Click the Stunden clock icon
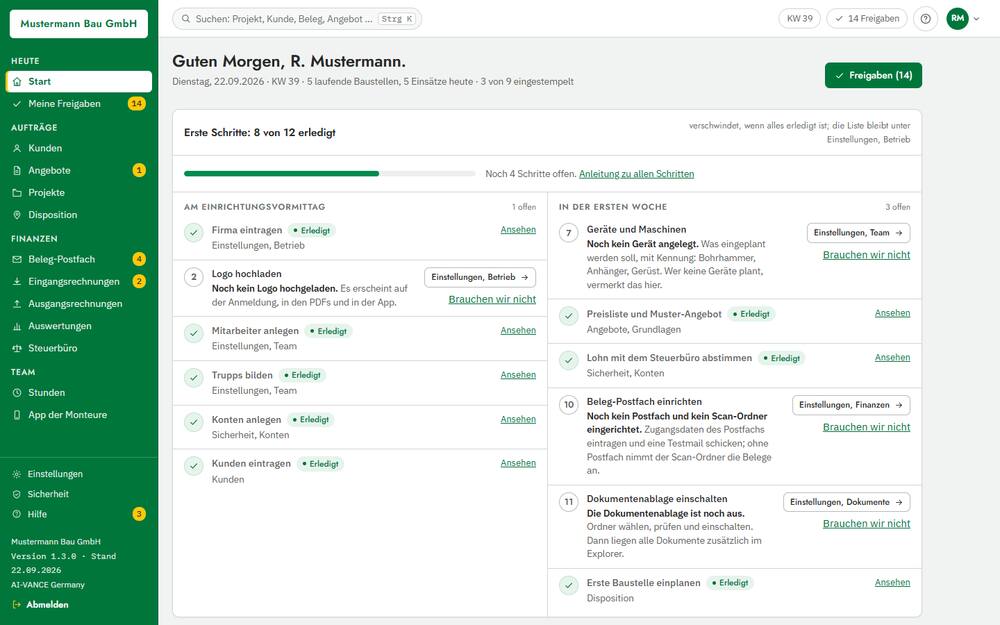The width and height of the screenshot is (1000, 625). 17,393
